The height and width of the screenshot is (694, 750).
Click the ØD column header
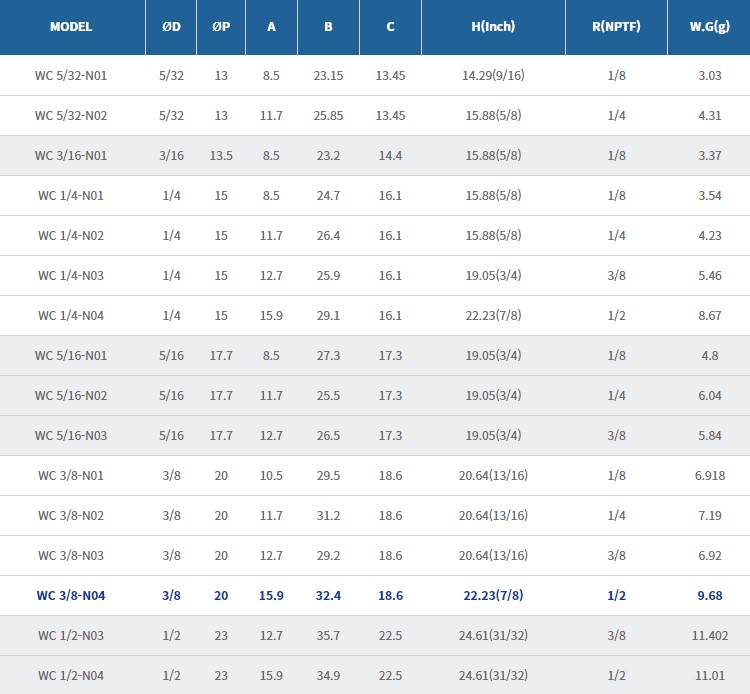171,27
